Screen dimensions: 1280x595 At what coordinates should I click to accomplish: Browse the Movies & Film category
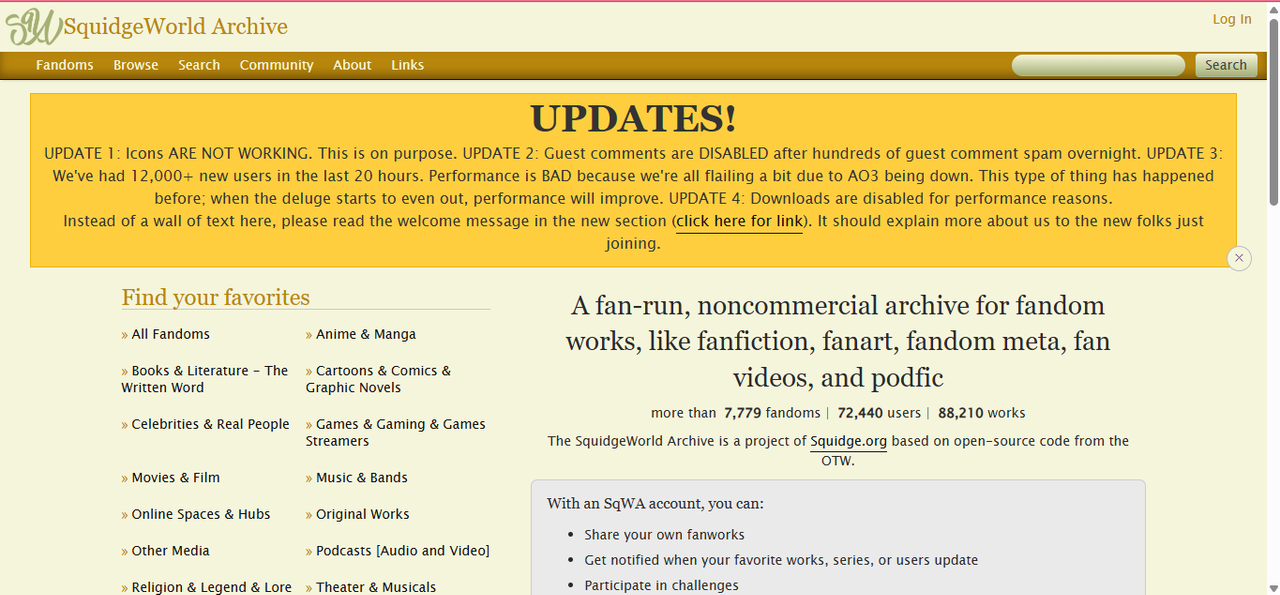[x=176, y=478]
